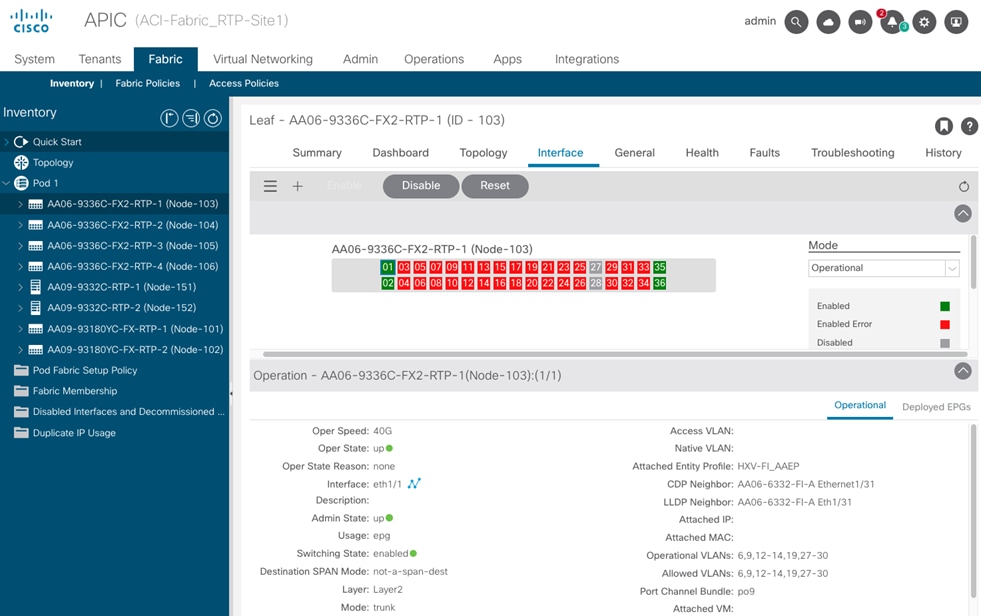The image size is (981, 616).
Task: Click the refresh icon in the Inventory panel
Action: coord(211,118)
